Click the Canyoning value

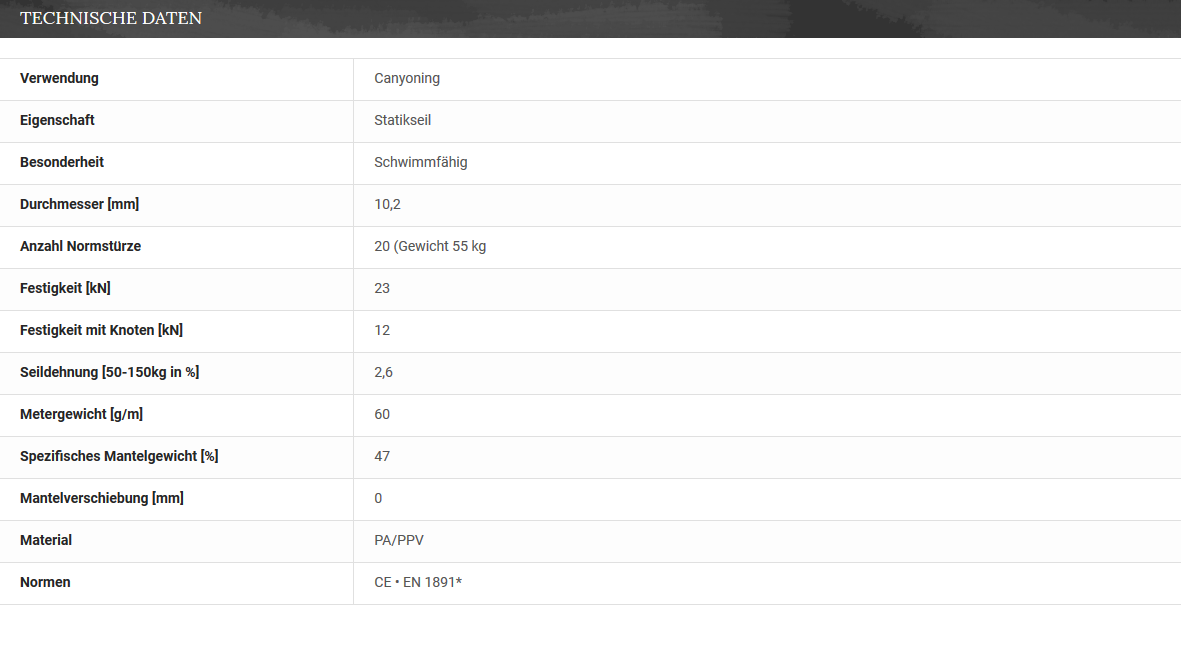407,78
